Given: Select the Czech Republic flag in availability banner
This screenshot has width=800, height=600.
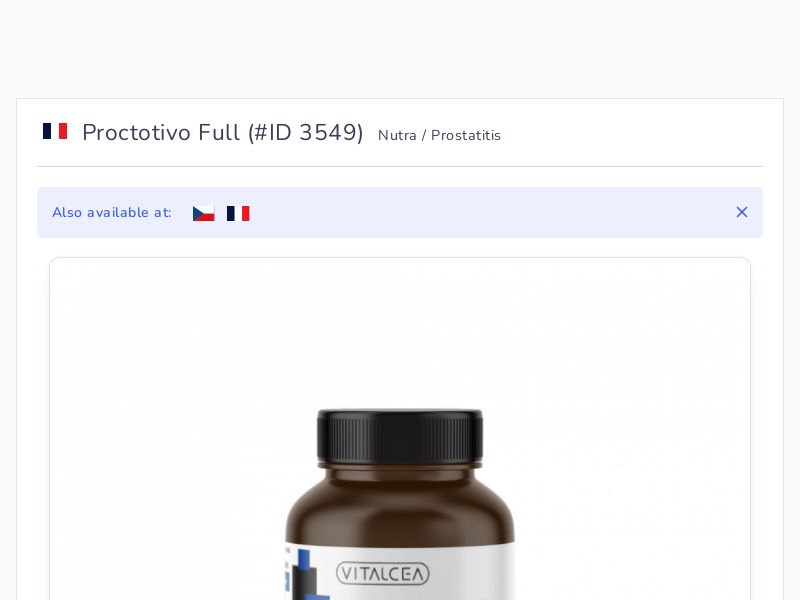Looking at the screenshot, I should 204,213.
